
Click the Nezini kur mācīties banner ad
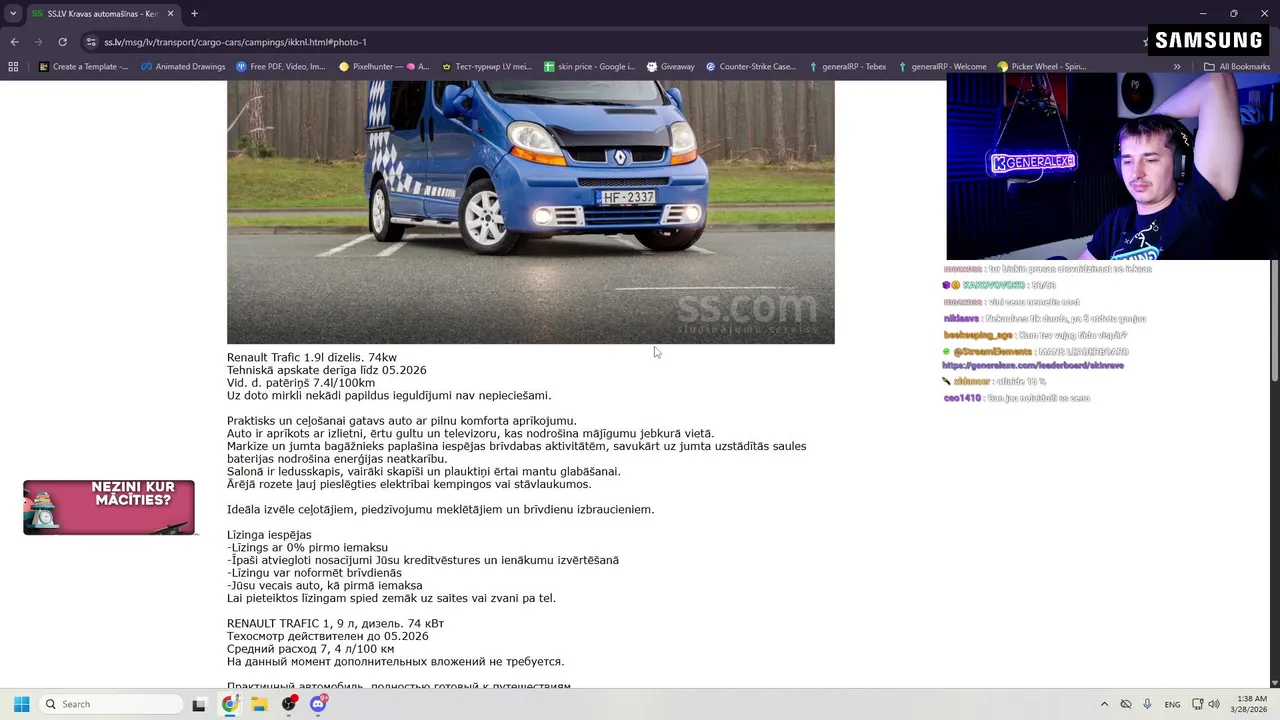pos(109,507)
